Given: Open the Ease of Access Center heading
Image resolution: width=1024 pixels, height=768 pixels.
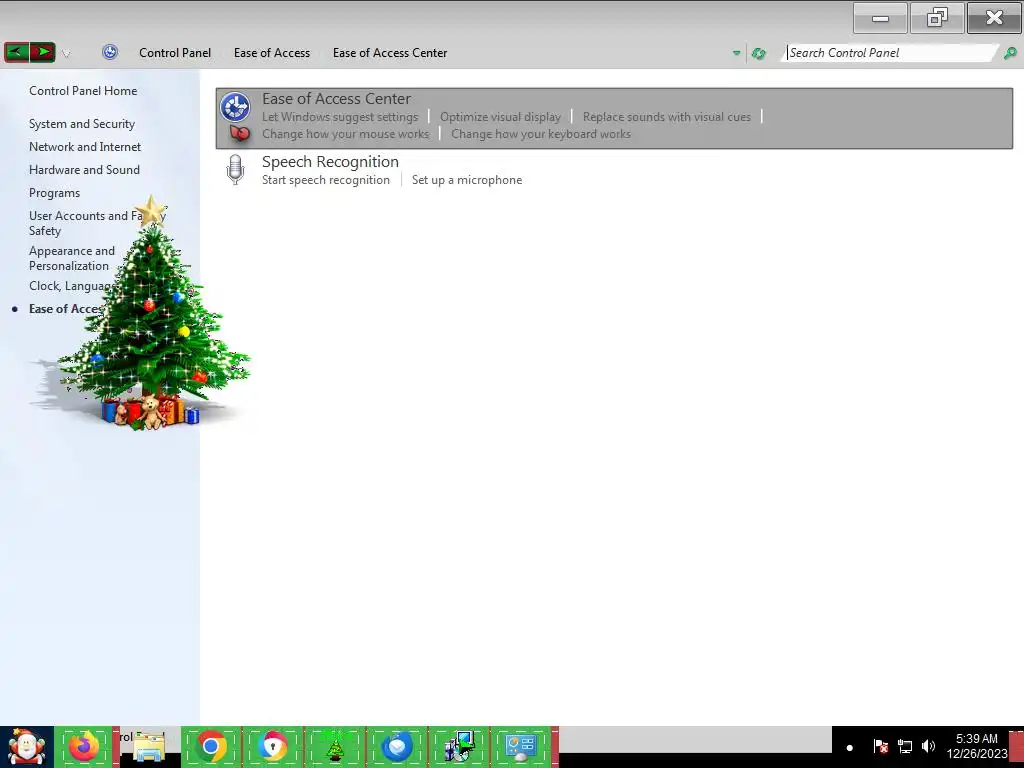Looking at the screenshot, I should pos(336,99).
